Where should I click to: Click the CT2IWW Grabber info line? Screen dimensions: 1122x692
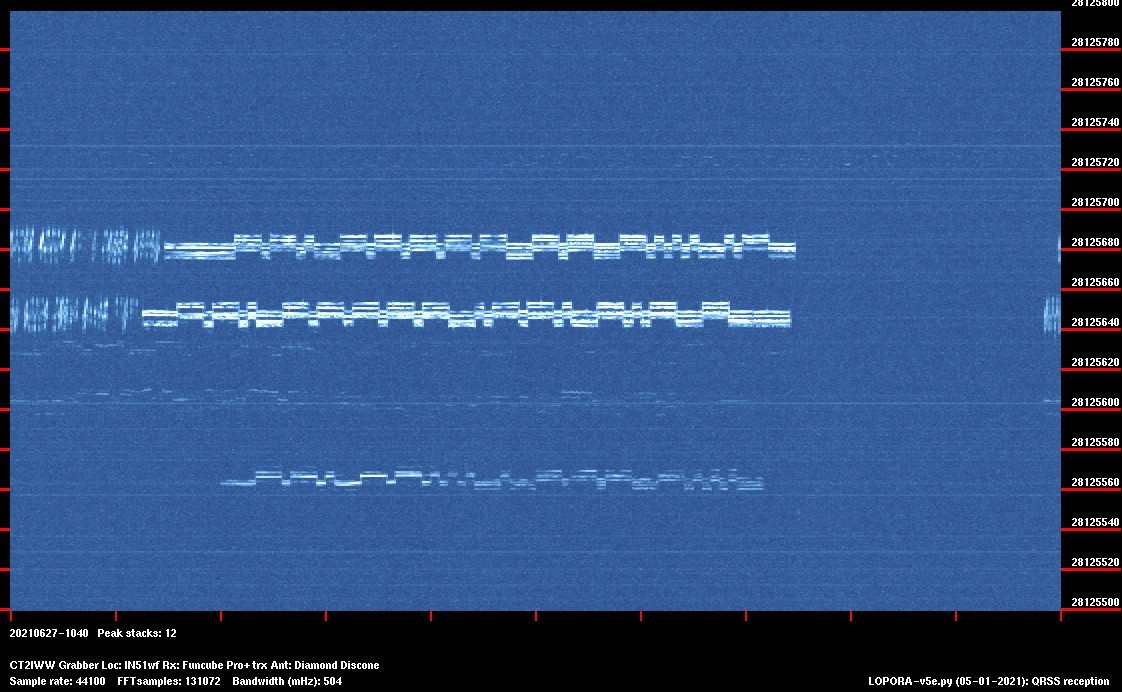point(194,666)
